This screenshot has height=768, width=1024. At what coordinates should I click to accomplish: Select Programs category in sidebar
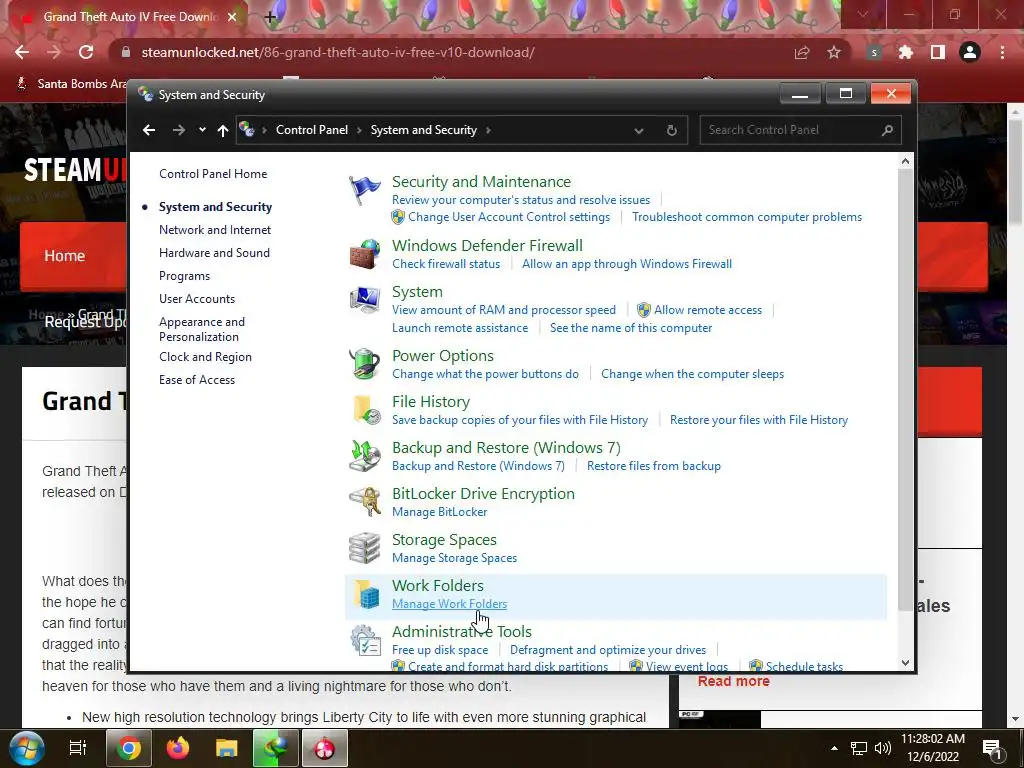tap(184, 276)
